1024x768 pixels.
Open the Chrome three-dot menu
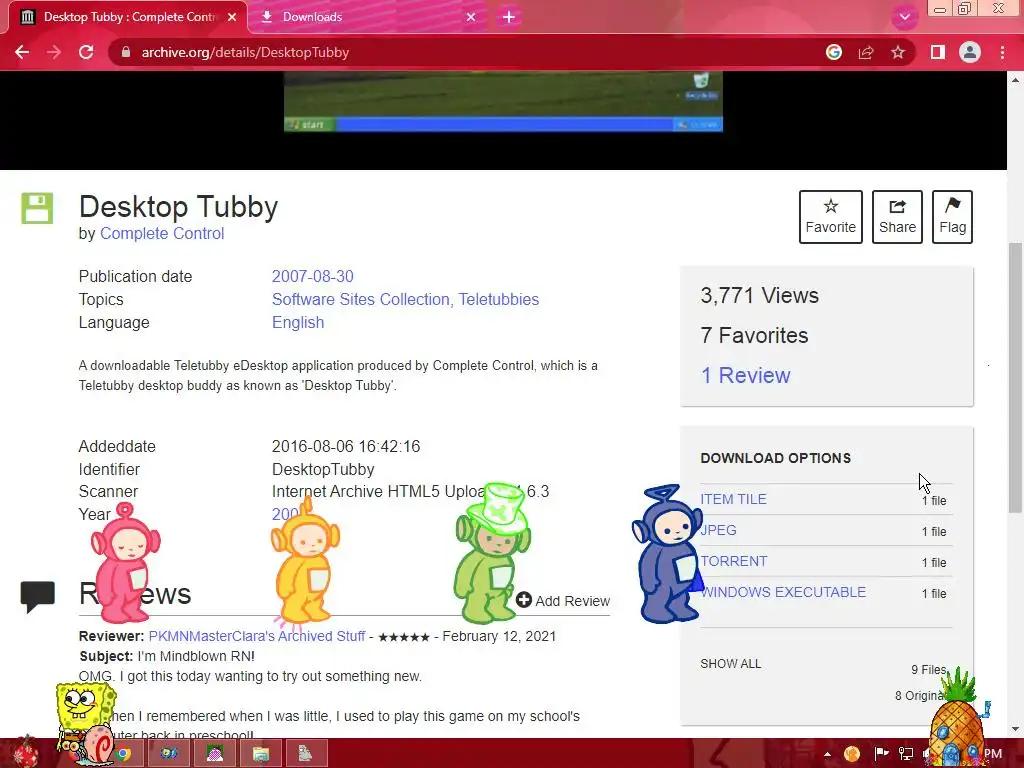click(1002, 52)
